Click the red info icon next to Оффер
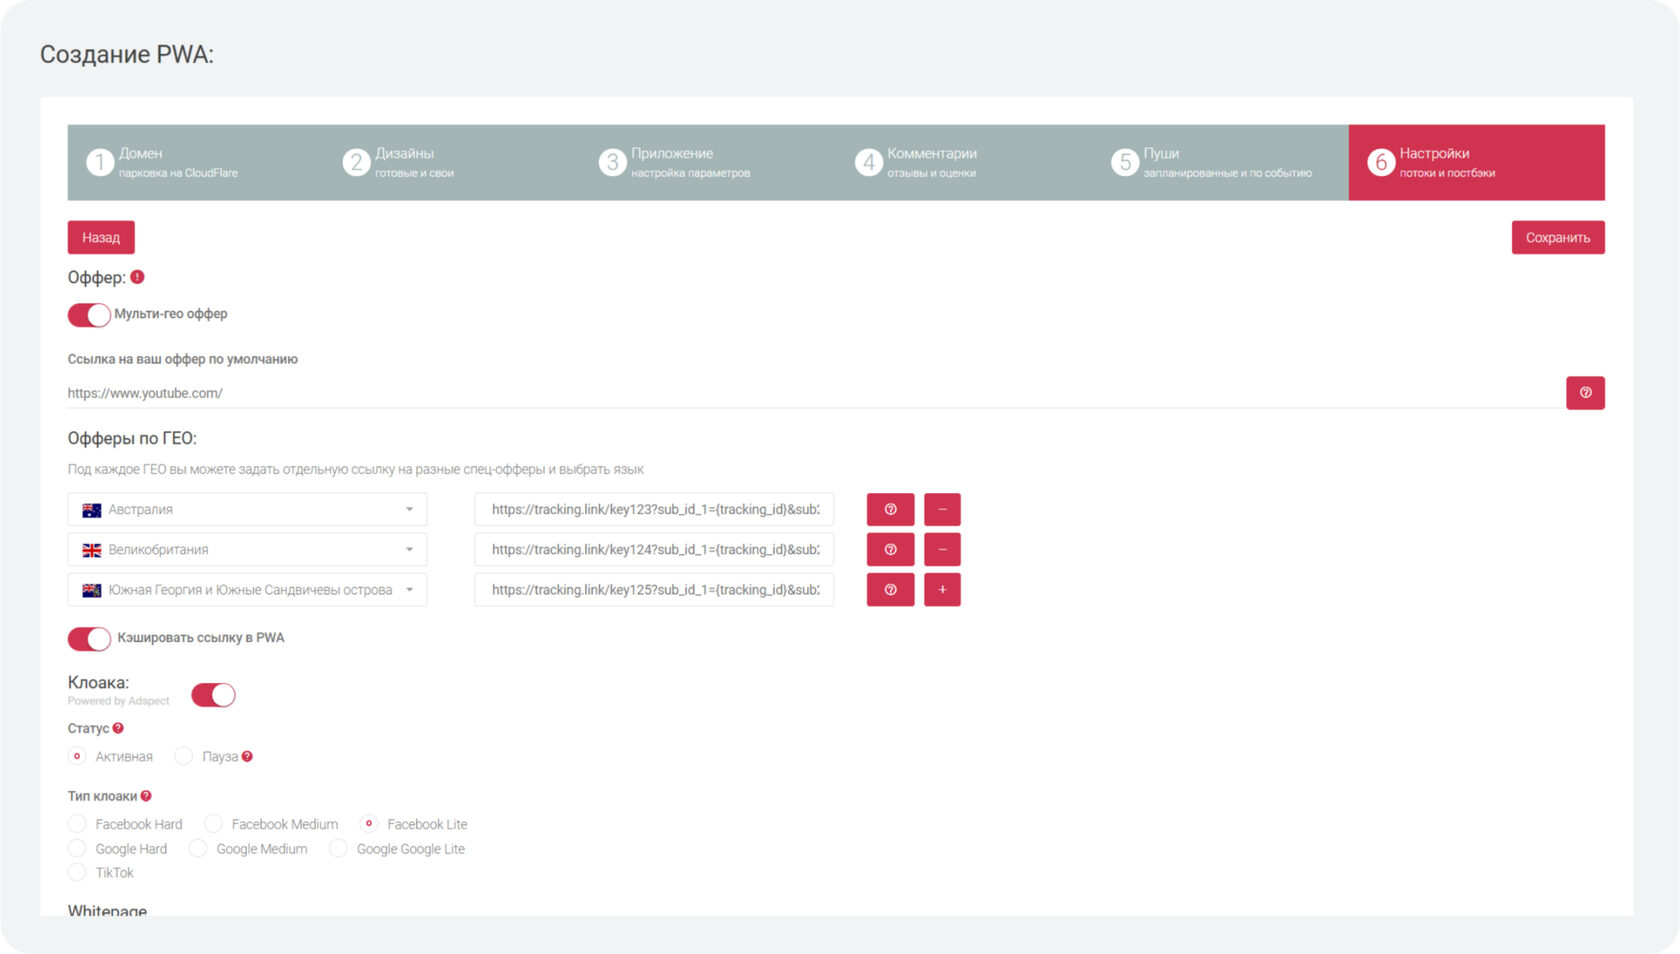Screen dimensions: 1680x954 coord(137,277)
